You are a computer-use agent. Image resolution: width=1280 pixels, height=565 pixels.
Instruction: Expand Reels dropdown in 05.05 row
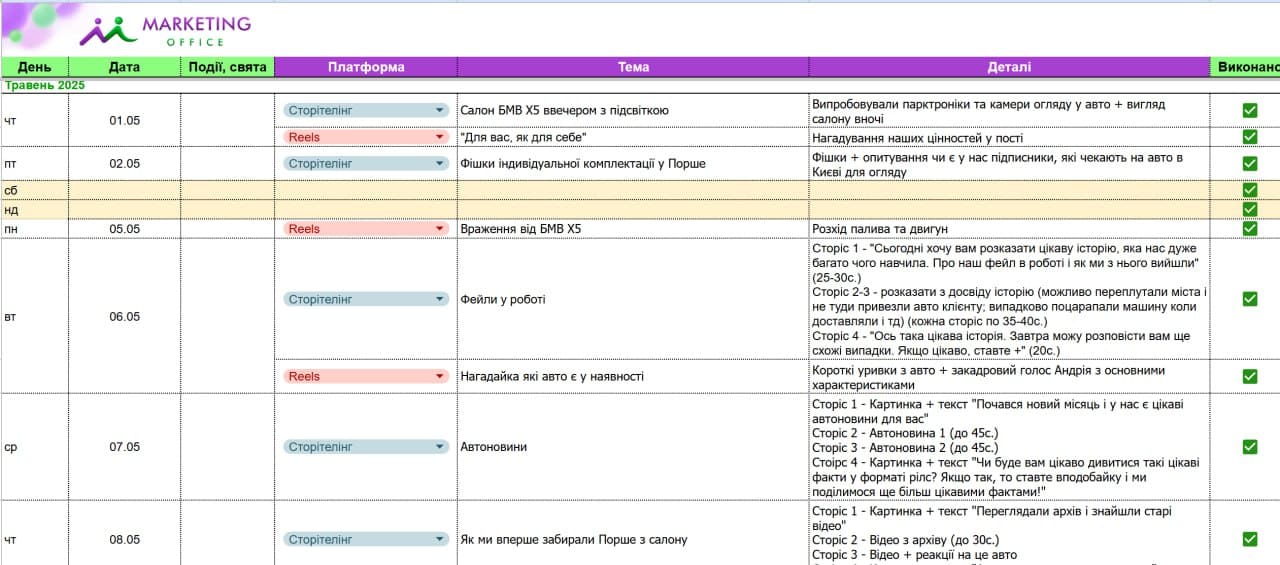coord(366,228)
